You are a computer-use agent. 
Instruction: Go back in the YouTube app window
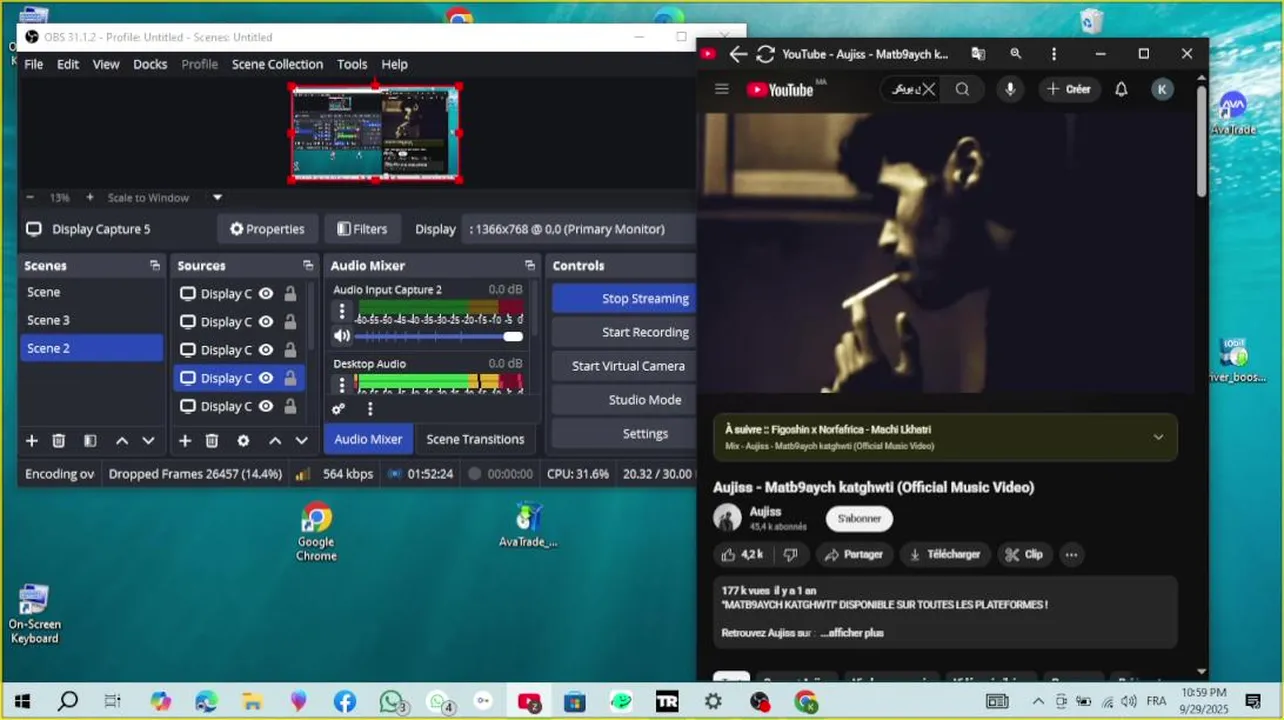pyautogui.click(x=738, y=54)
